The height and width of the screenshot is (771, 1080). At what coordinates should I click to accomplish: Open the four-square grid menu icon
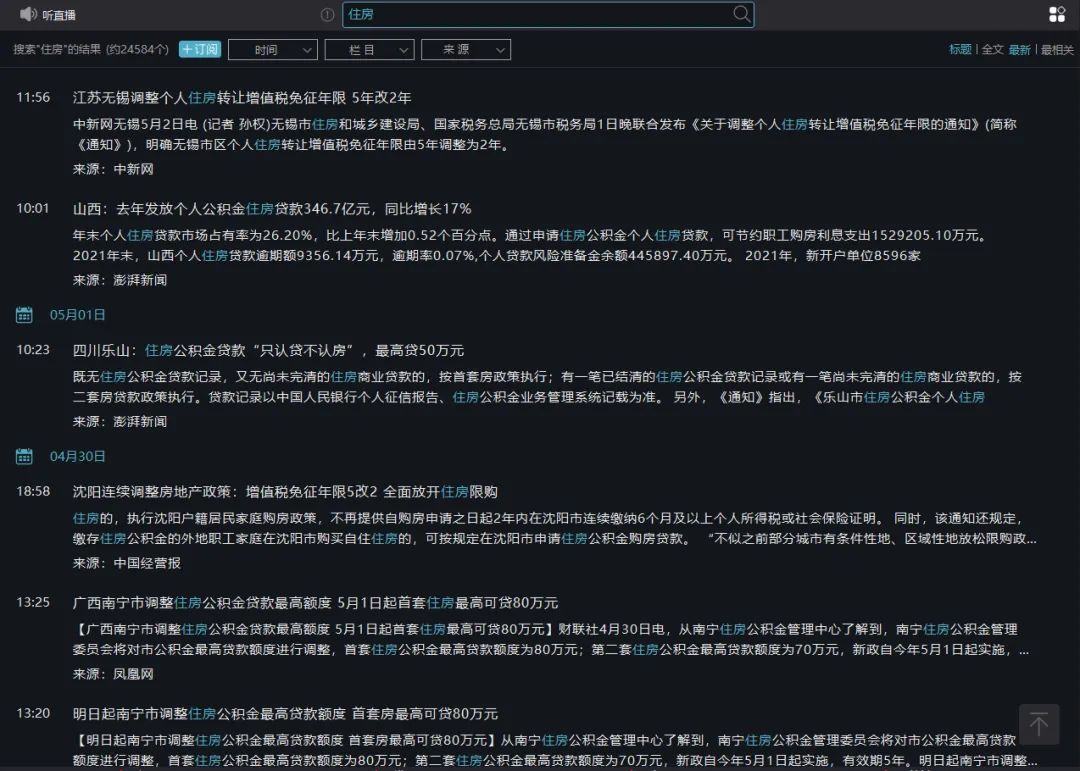(x=1057, y=14)
